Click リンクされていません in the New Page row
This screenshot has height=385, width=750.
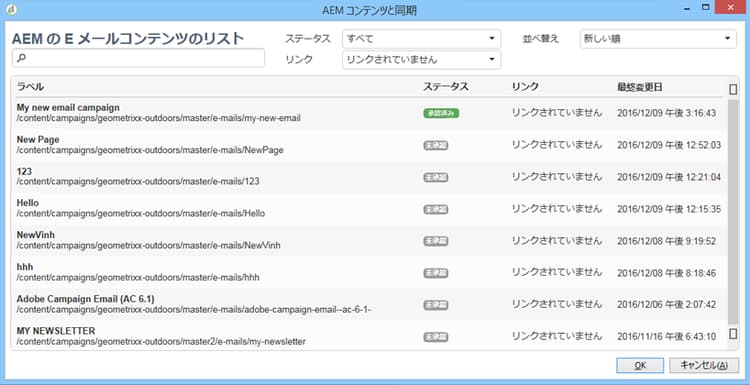(557, 145)
